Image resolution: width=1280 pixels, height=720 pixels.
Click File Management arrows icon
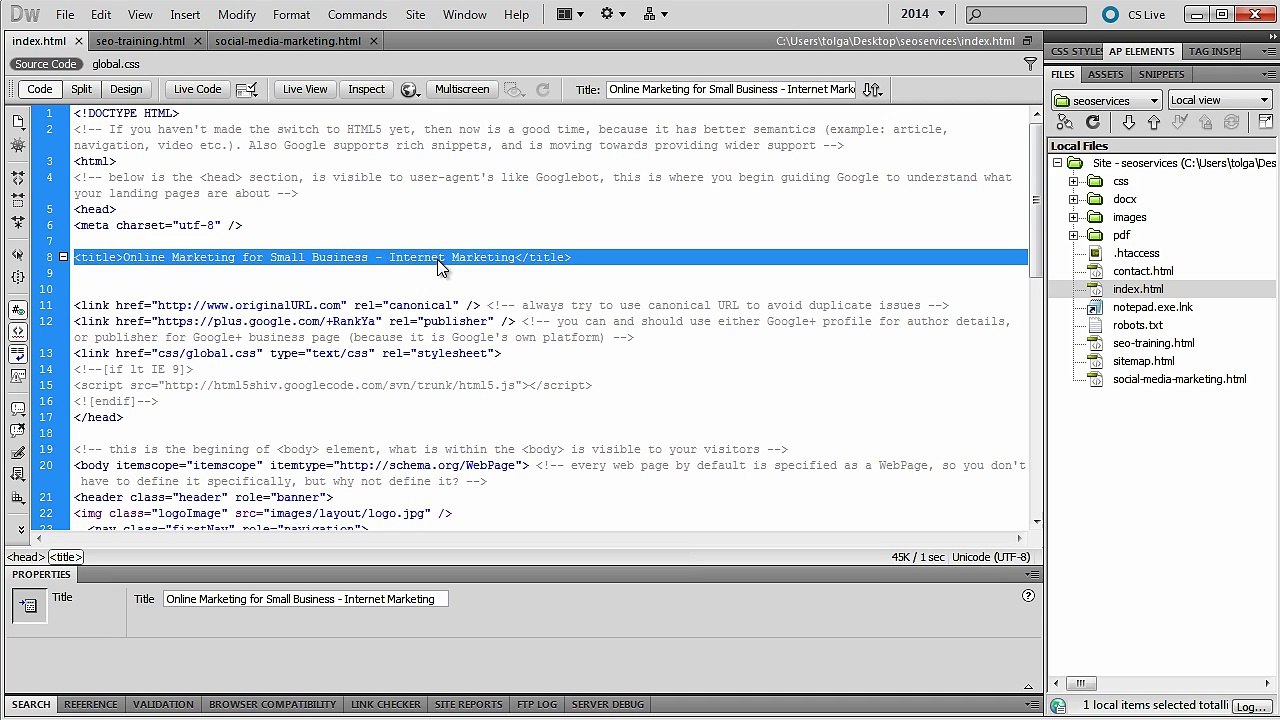click(872, 90)
